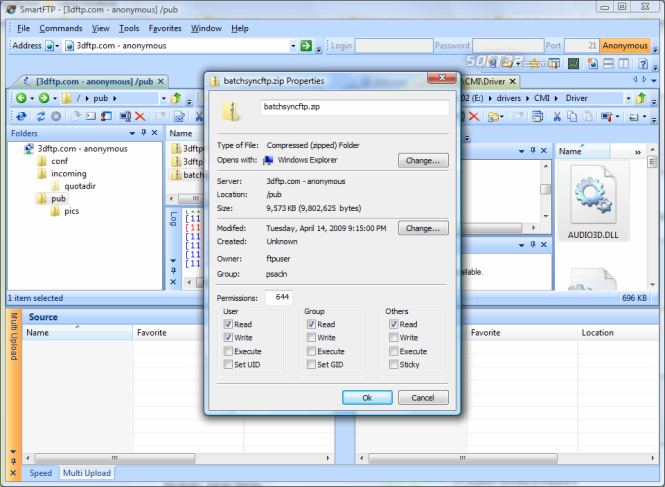This screenshot has height=487, width=665.
Task: Show more columns via » chevron
Action: coord(637,152)
